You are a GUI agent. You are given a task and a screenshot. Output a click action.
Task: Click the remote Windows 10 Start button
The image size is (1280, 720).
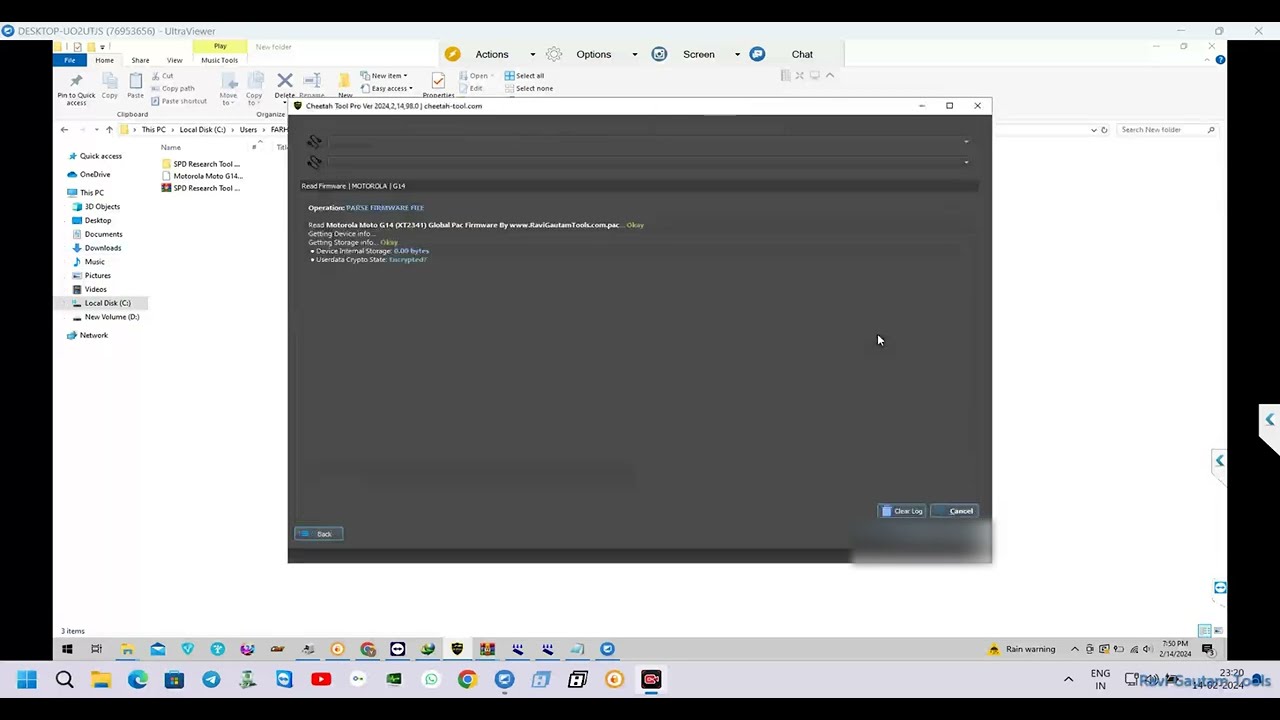click(67, 649)
